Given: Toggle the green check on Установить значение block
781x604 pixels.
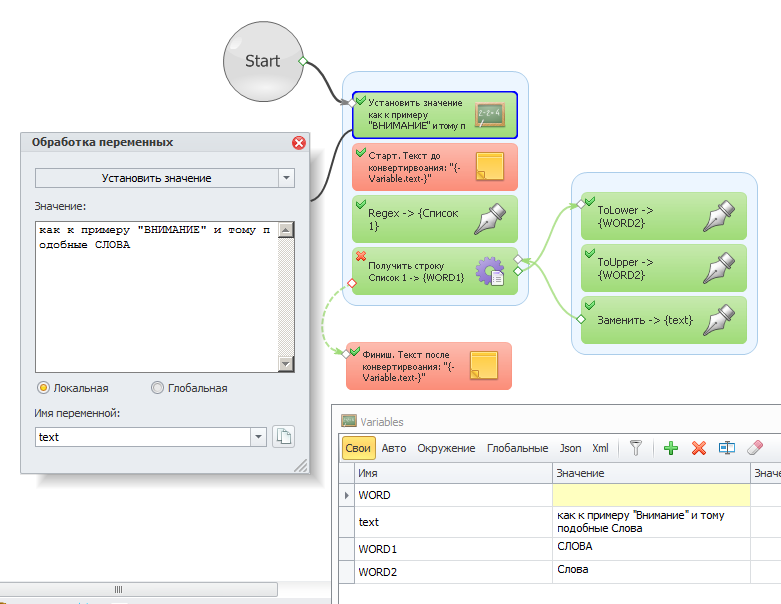Looking at the screenshot, I should 361,100.
